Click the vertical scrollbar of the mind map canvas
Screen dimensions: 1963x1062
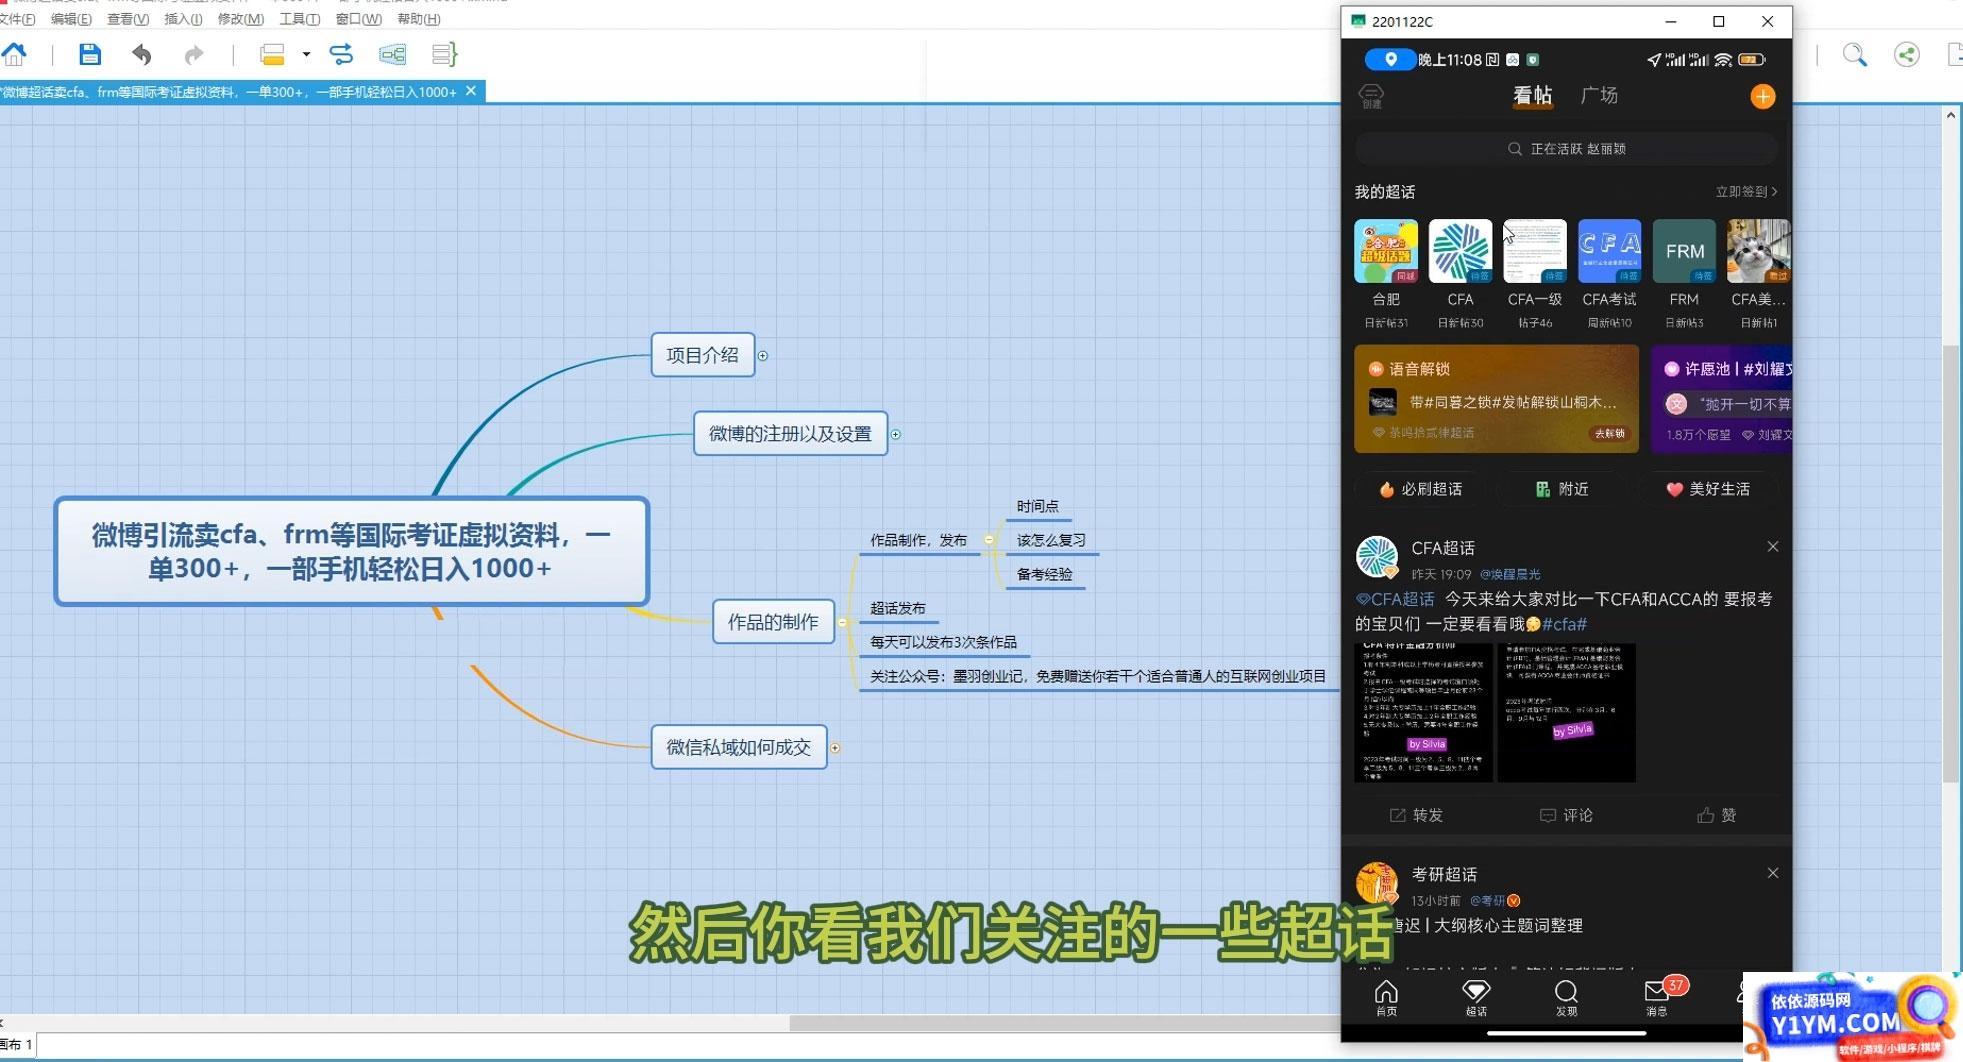tap(1950, 564)
